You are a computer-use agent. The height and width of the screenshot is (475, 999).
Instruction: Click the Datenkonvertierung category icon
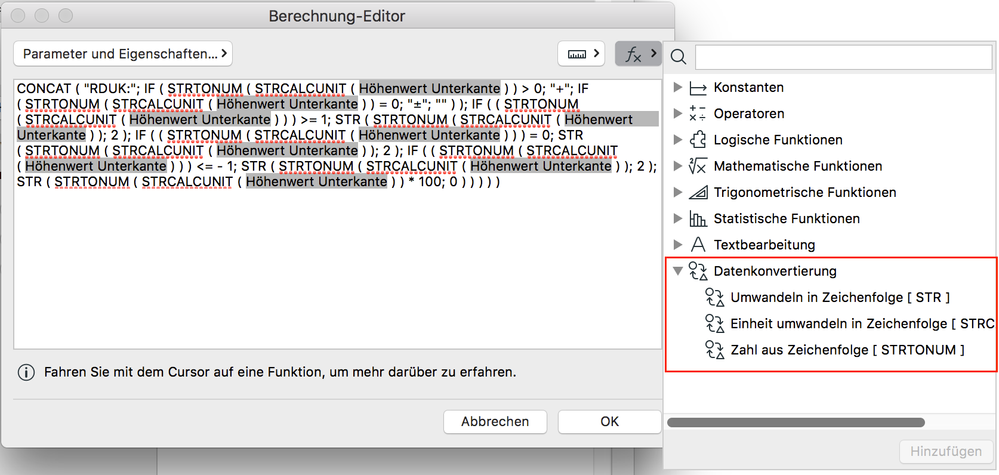click(698, 271)
